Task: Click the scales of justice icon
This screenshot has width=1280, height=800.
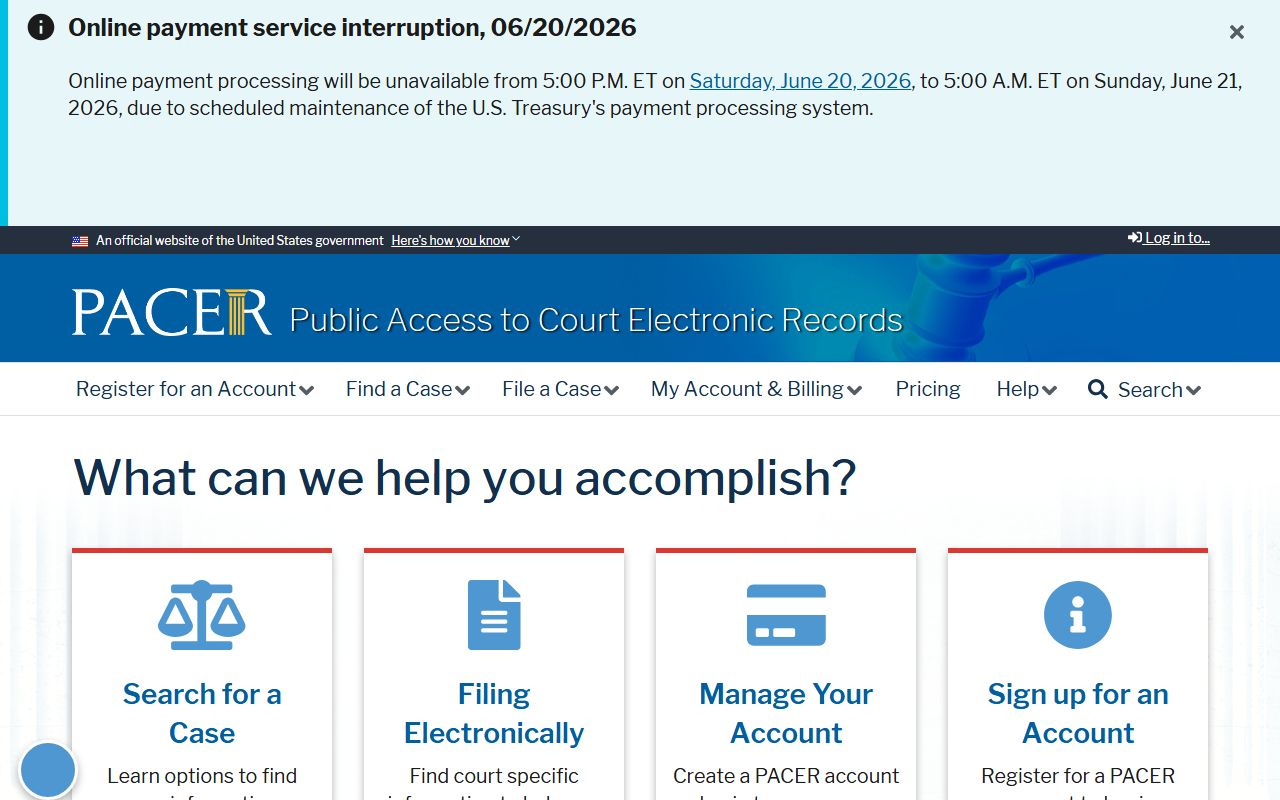Action: [x=202, y=615]
